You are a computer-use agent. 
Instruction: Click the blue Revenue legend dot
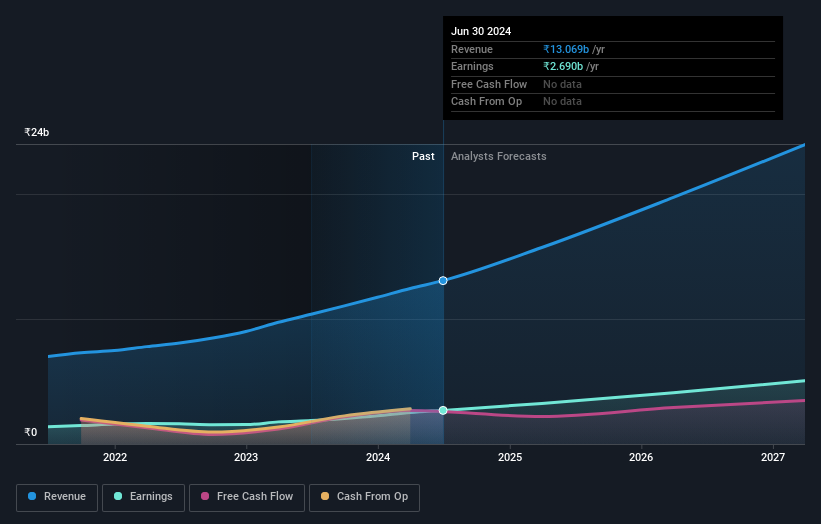point(32,496)
